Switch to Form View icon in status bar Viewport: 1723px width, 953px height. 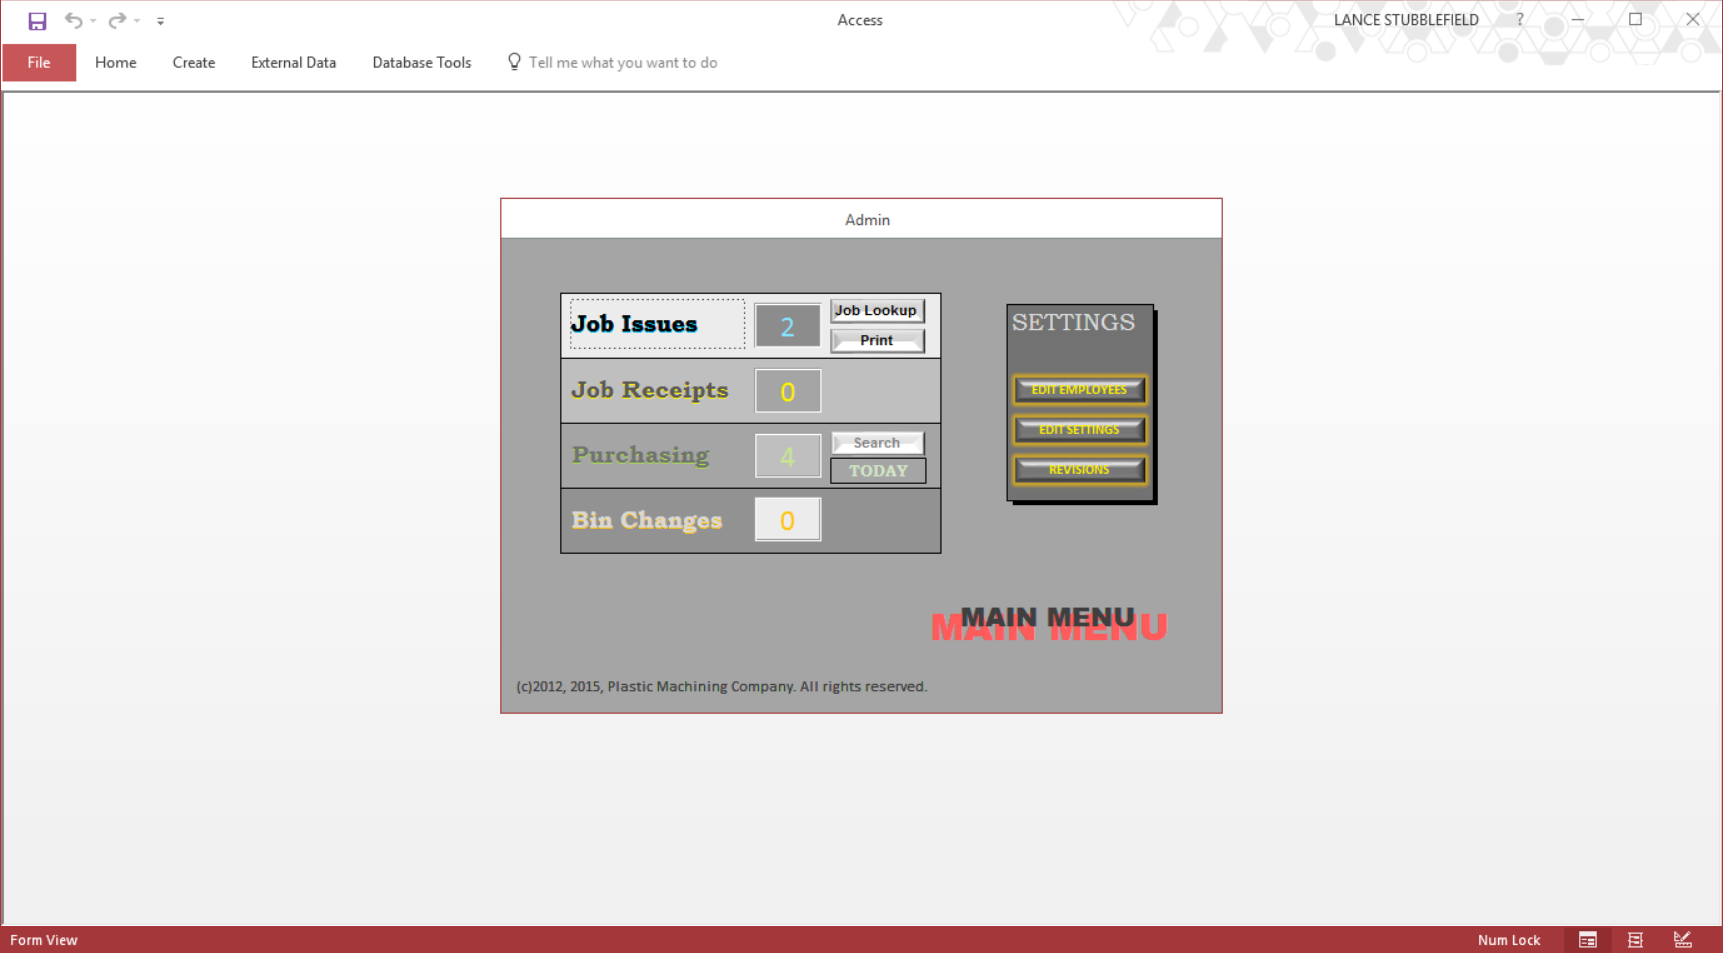coord(1588,940)
